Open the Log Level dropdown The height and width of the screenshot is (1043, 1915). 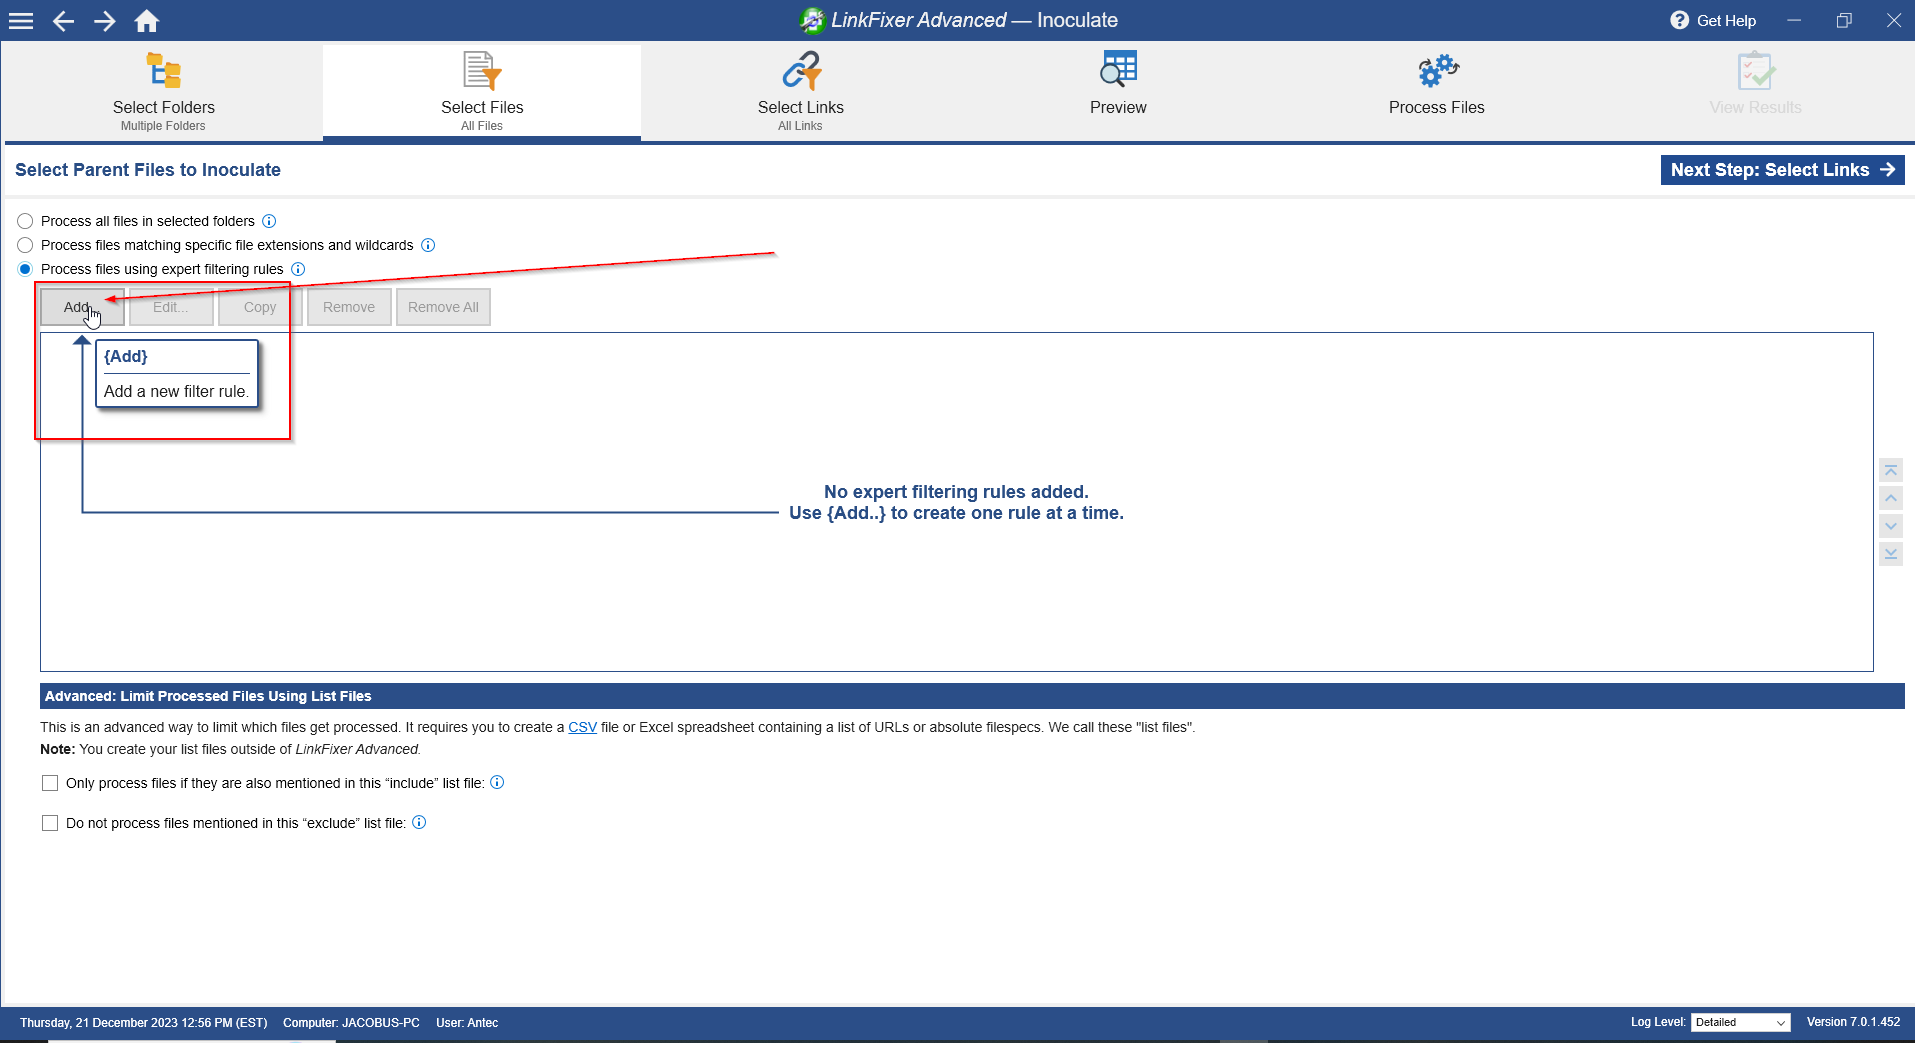coord(1740,1022)
